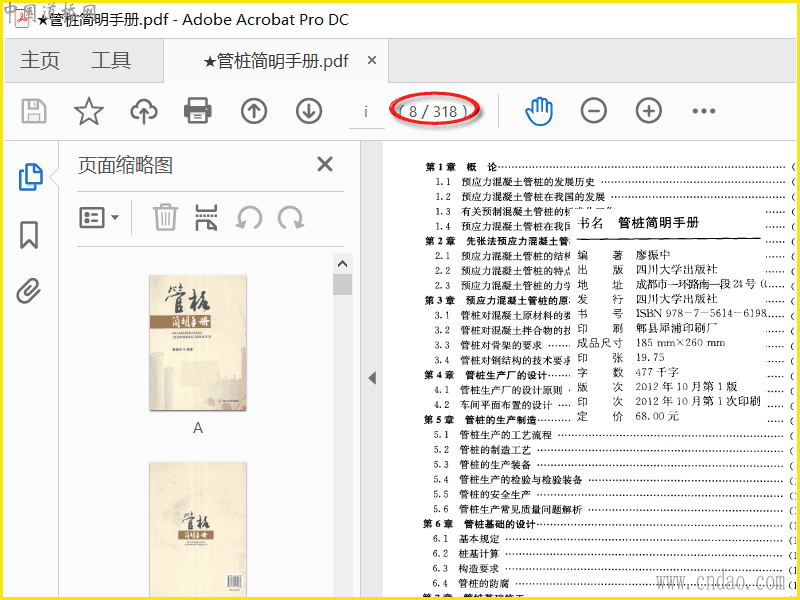This screenshot has width=800, height=600.
Task: Print the document with the printer icon
Action: pos(198,111)
